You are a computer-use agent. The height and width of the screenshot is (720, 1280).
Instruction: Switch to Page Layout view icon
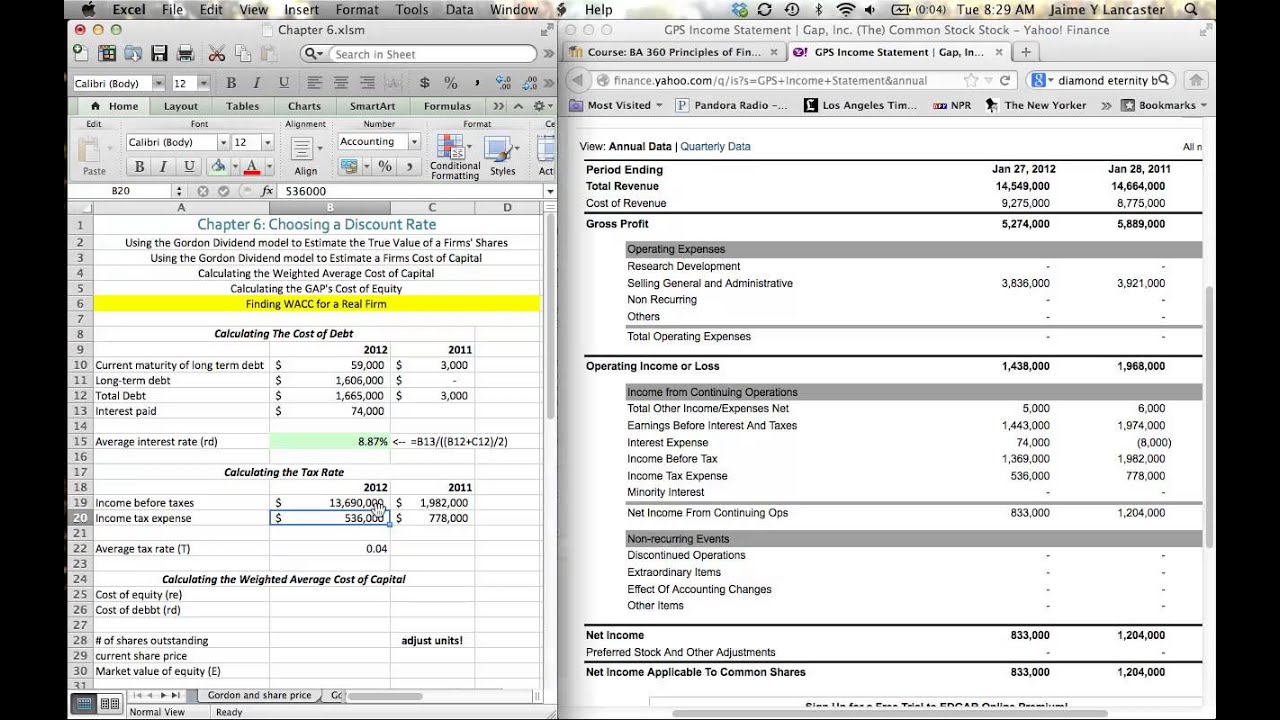(x=110, y=704)
